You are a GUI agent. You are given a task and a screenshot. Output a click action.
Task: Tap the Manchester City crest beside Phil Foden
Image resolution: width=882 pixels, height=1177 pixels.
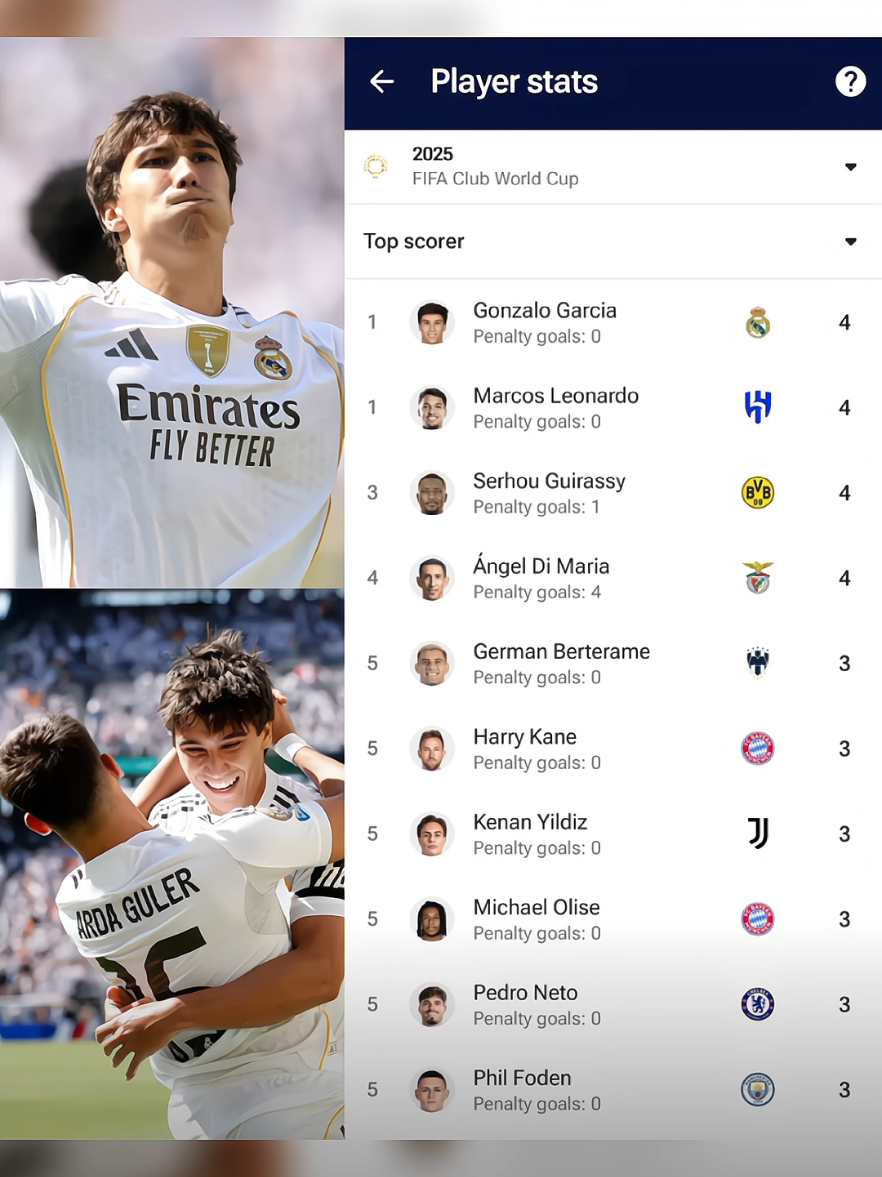[757, 1089]
